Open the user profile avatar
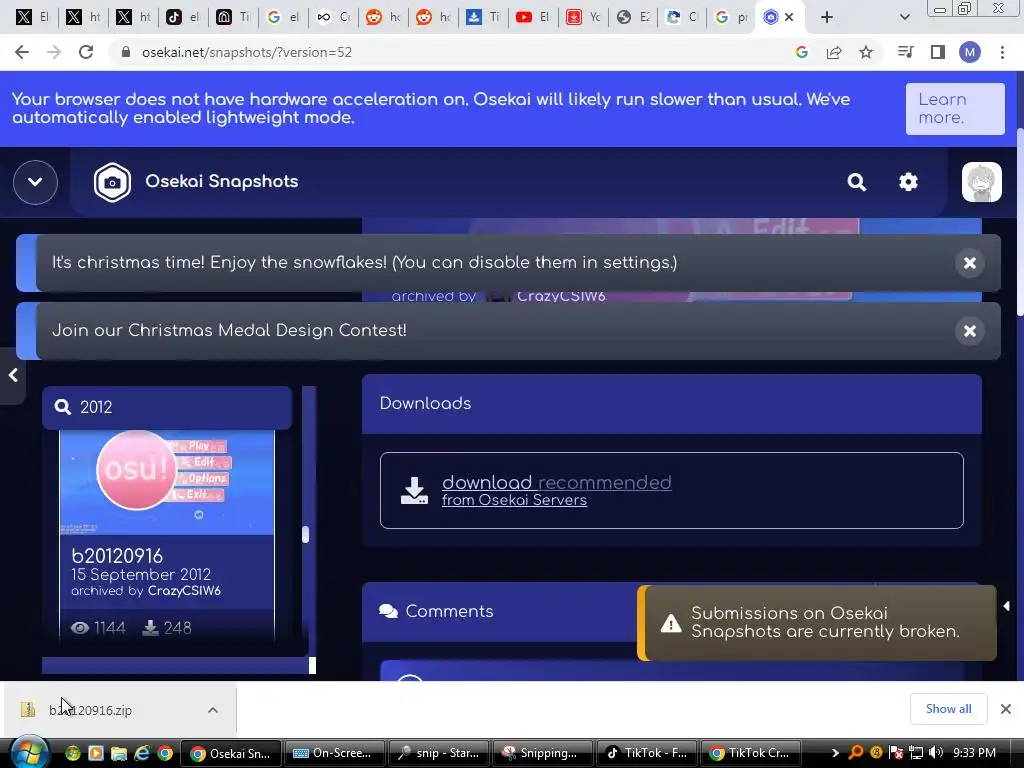This screenshot has height=768, width=1024. tap(982, 182)
